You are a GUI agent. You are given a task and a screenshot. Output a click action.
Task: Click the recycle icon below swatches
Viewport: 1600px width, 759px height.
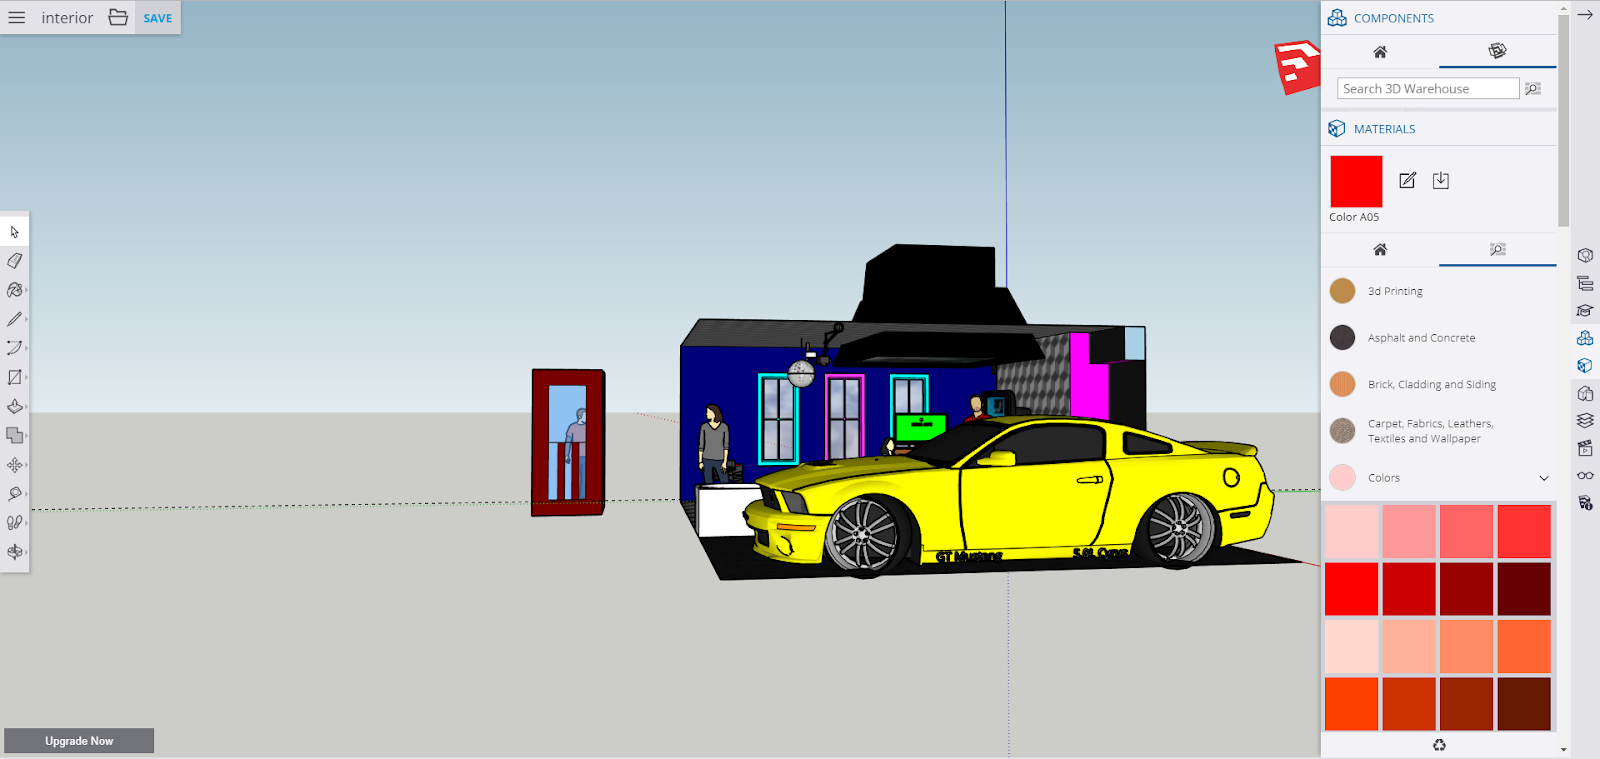pyautogui.click(x=1439, y=745)
